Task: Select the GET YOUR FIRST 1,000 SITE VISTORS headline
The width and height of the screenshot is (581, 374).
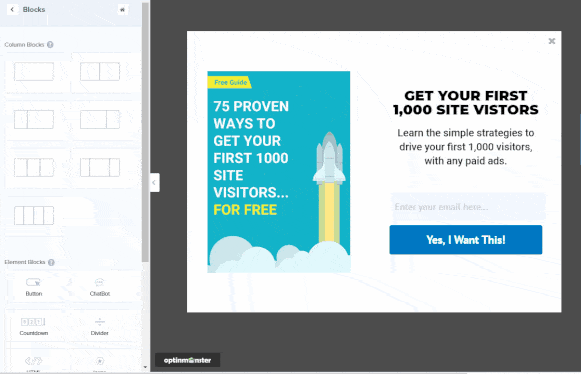Action: pos(466,103)
